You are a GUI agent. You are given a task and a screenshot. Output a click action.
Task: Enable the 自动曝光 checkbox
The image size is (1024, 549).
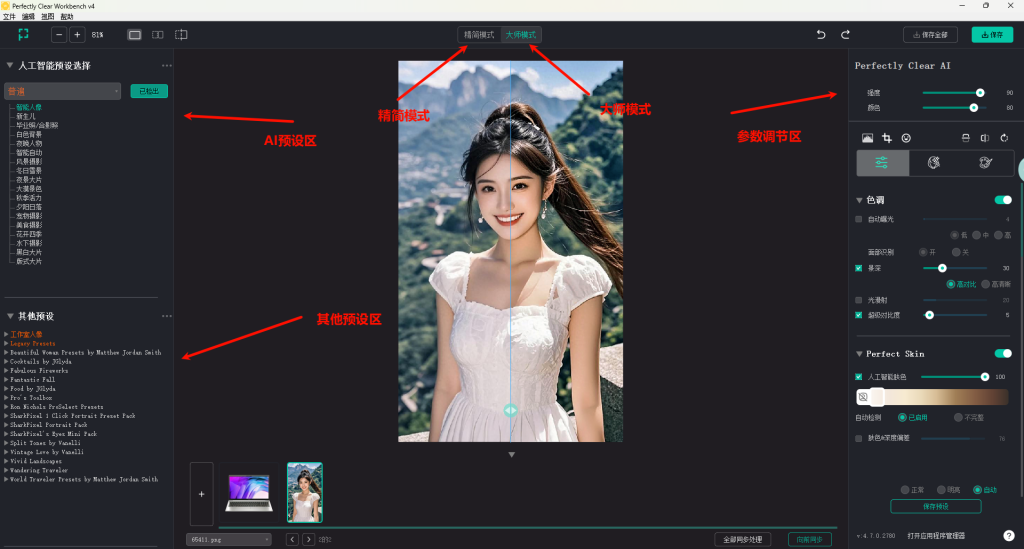tap(859, 218)
